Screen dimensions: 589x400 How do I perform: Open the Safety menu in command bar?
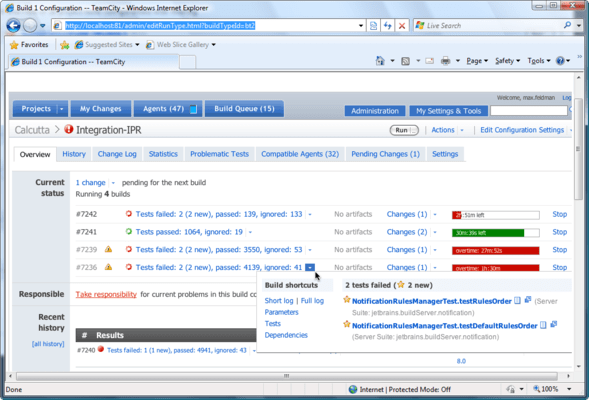pyautogui.click(x=507, y=61)
